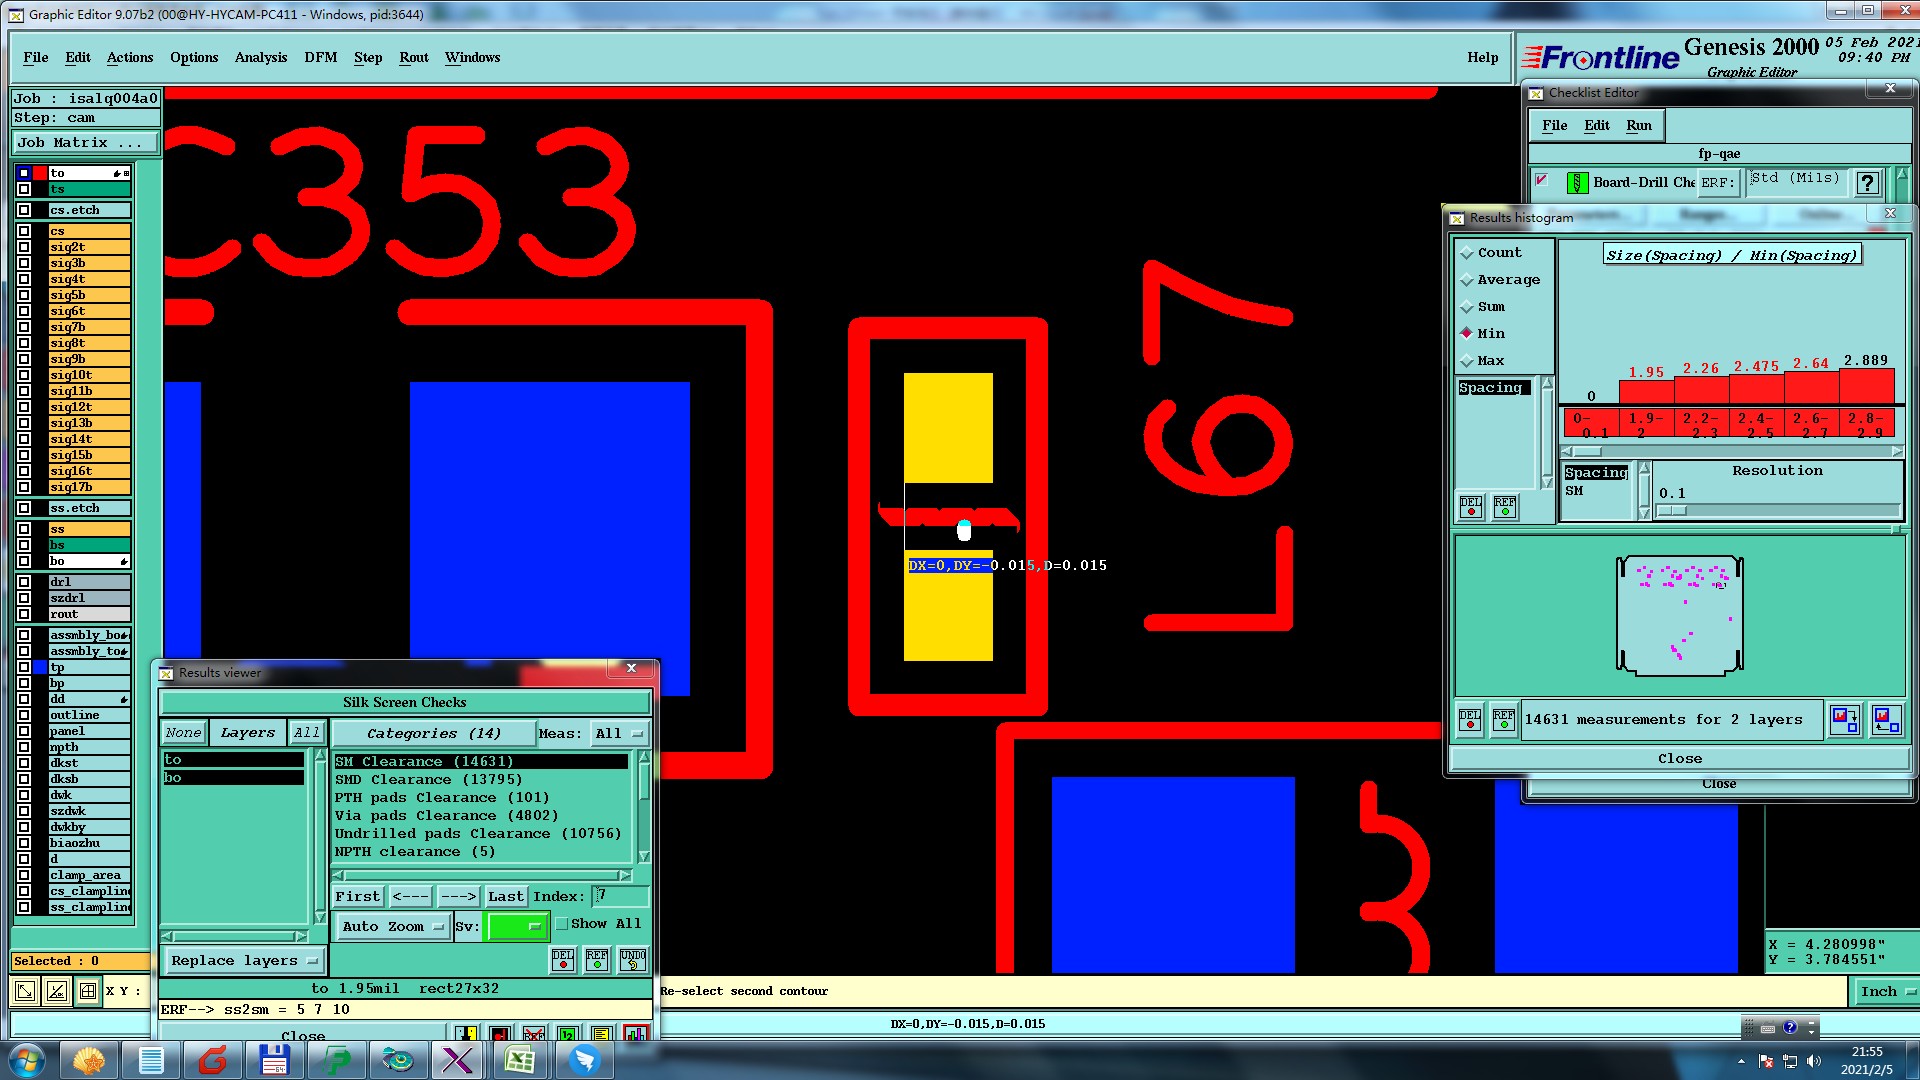Open the floppy disk taskbar icon
This screenshot has height=1080, width=1920.
coord(274,1060)
